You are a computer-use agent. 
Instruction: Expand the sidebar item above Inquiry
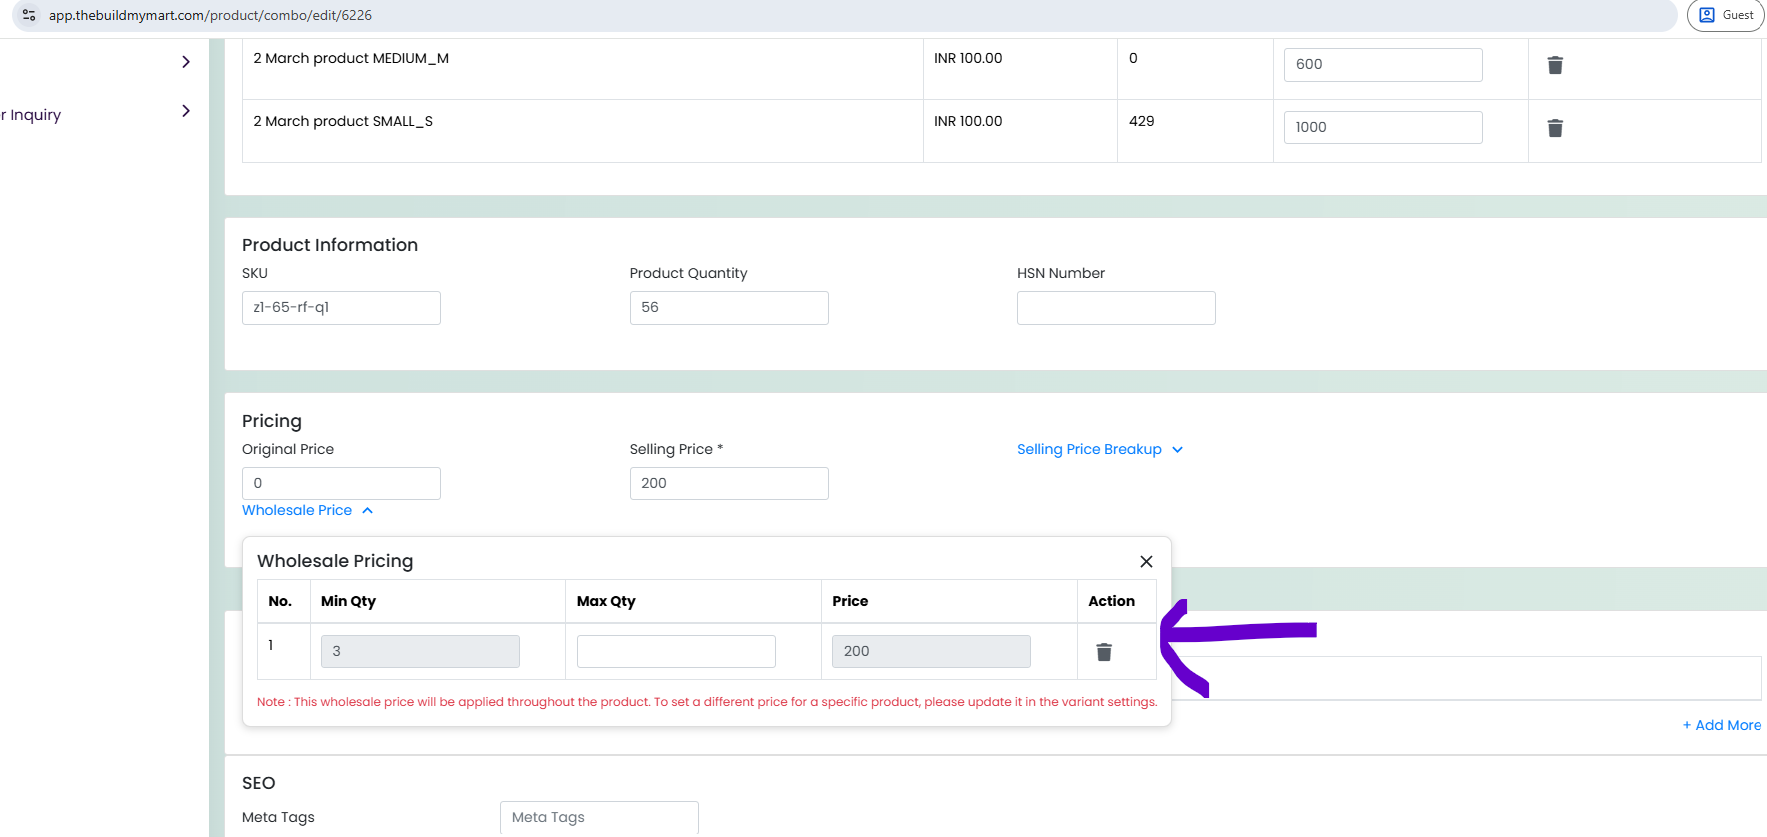(x=186, y=62)
